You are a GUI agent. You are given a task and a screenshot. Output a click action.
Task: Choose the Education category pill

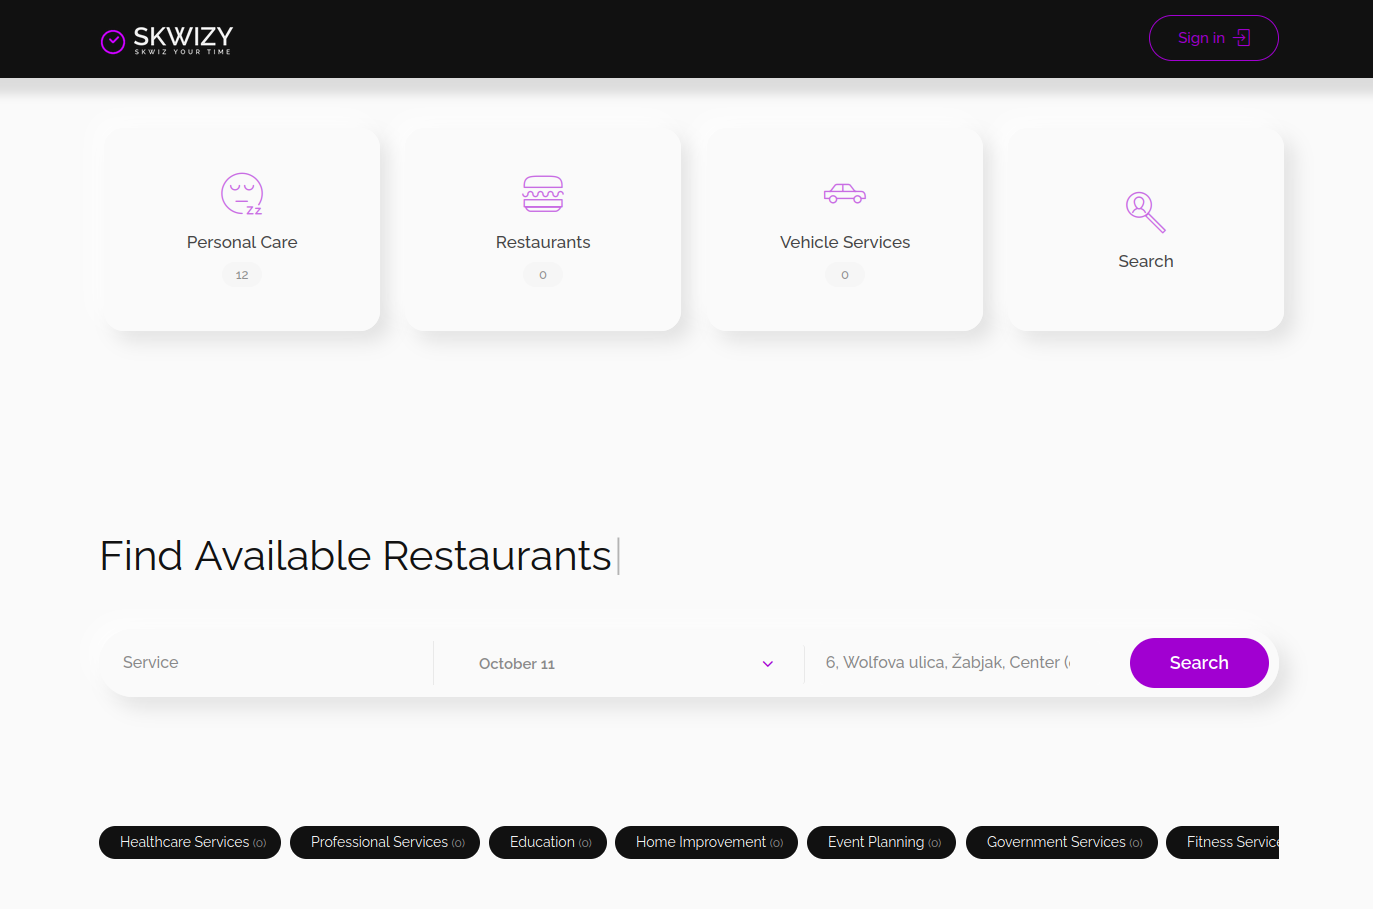[548, 842]
